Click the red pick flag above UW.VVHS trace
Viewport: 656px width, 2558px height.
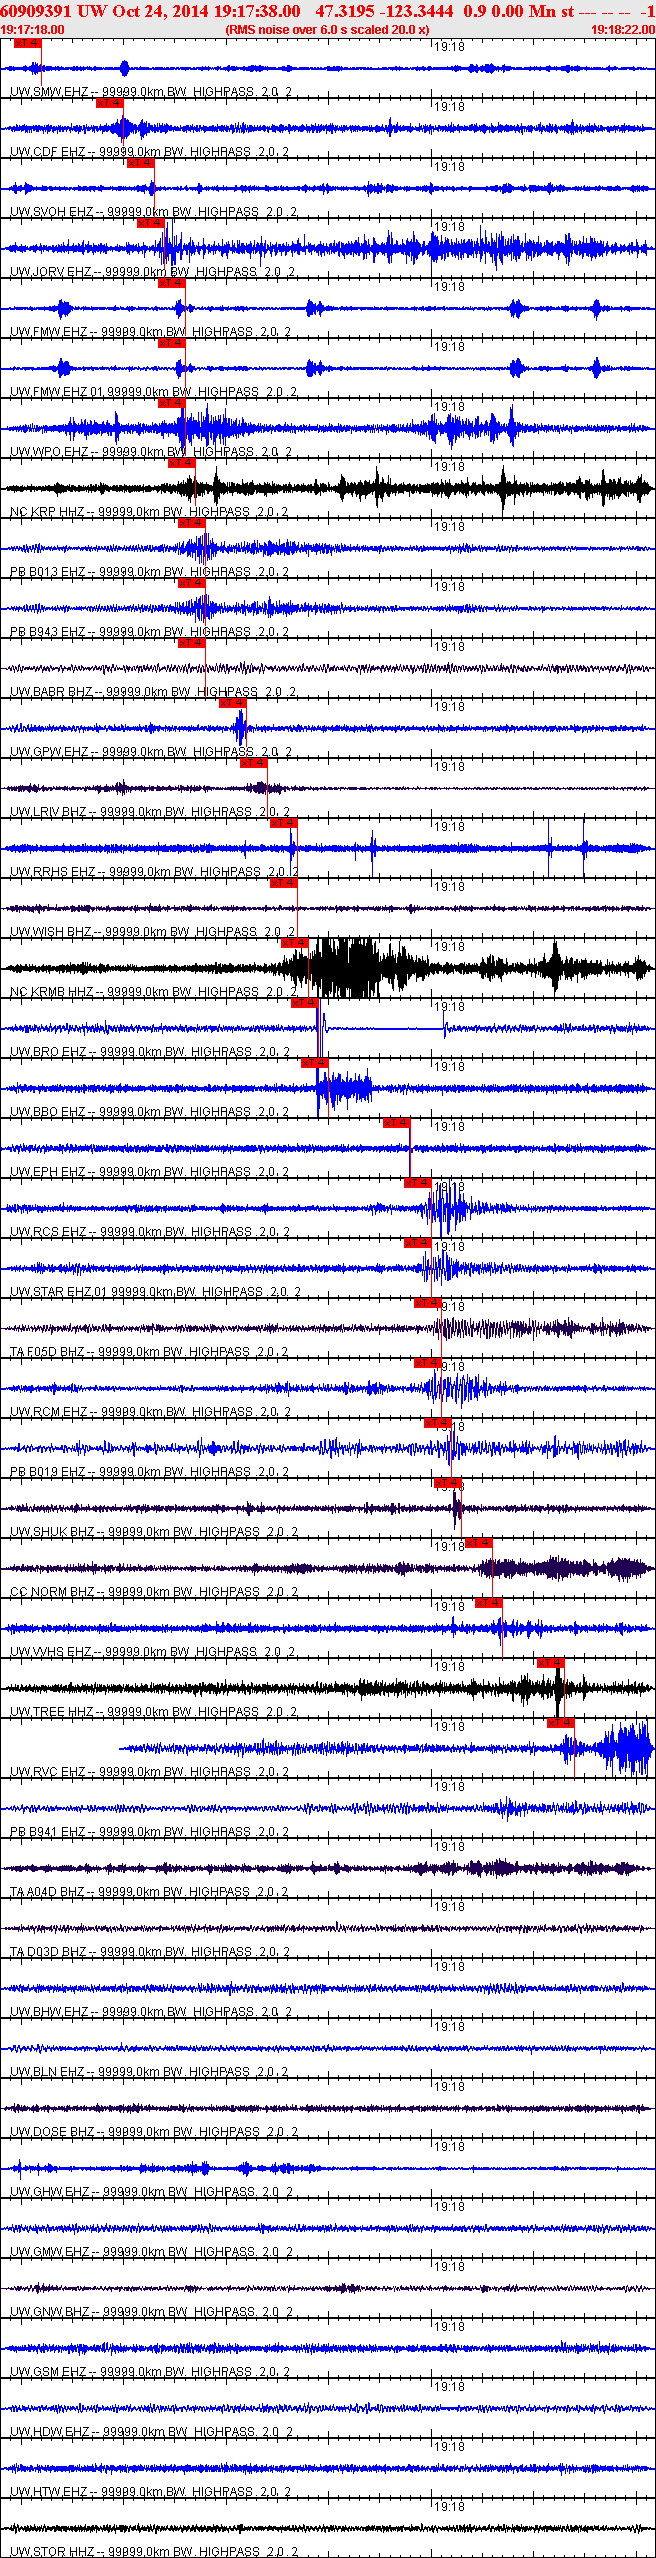click(489, 1603)
